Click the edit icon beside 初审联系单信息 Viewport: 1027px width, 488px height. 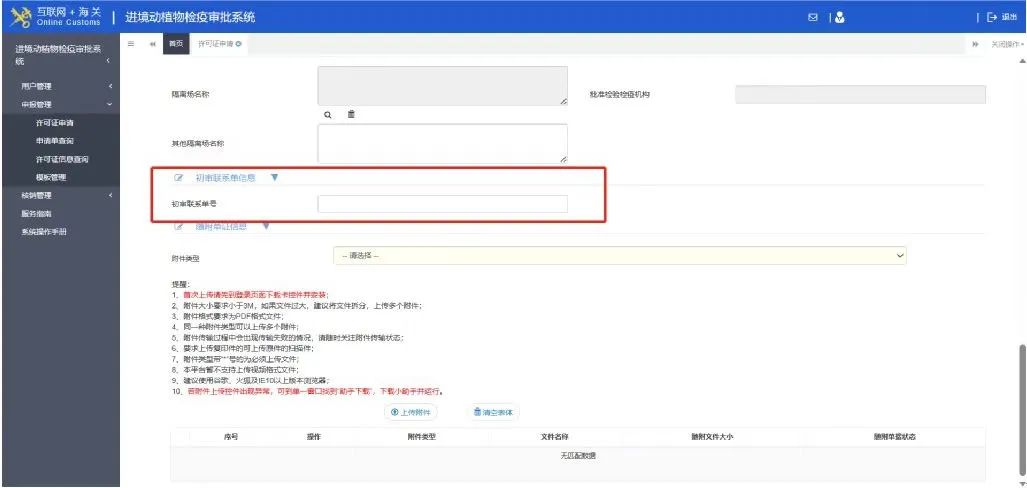click(x=179, y=178)
